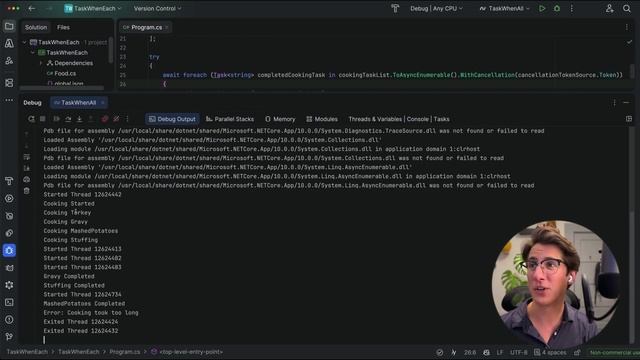Start debugging with the green bug button

(557, 8)
